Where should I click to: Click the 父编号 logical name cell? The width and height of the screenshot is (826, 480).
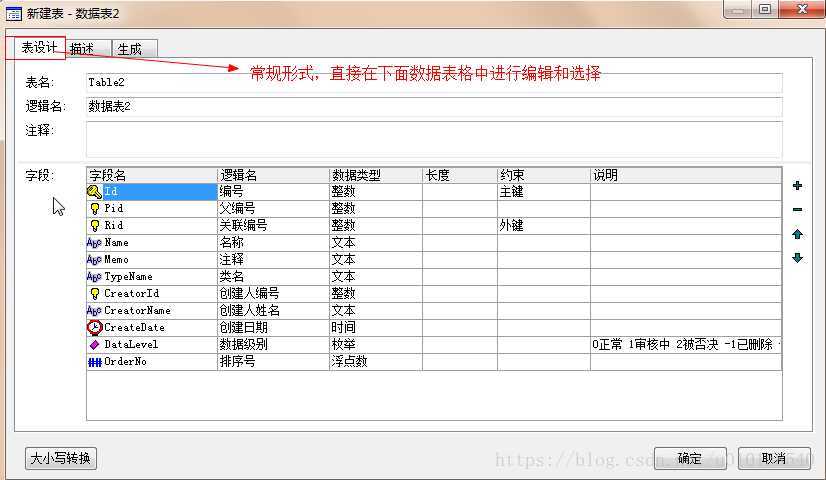(273, 209)
